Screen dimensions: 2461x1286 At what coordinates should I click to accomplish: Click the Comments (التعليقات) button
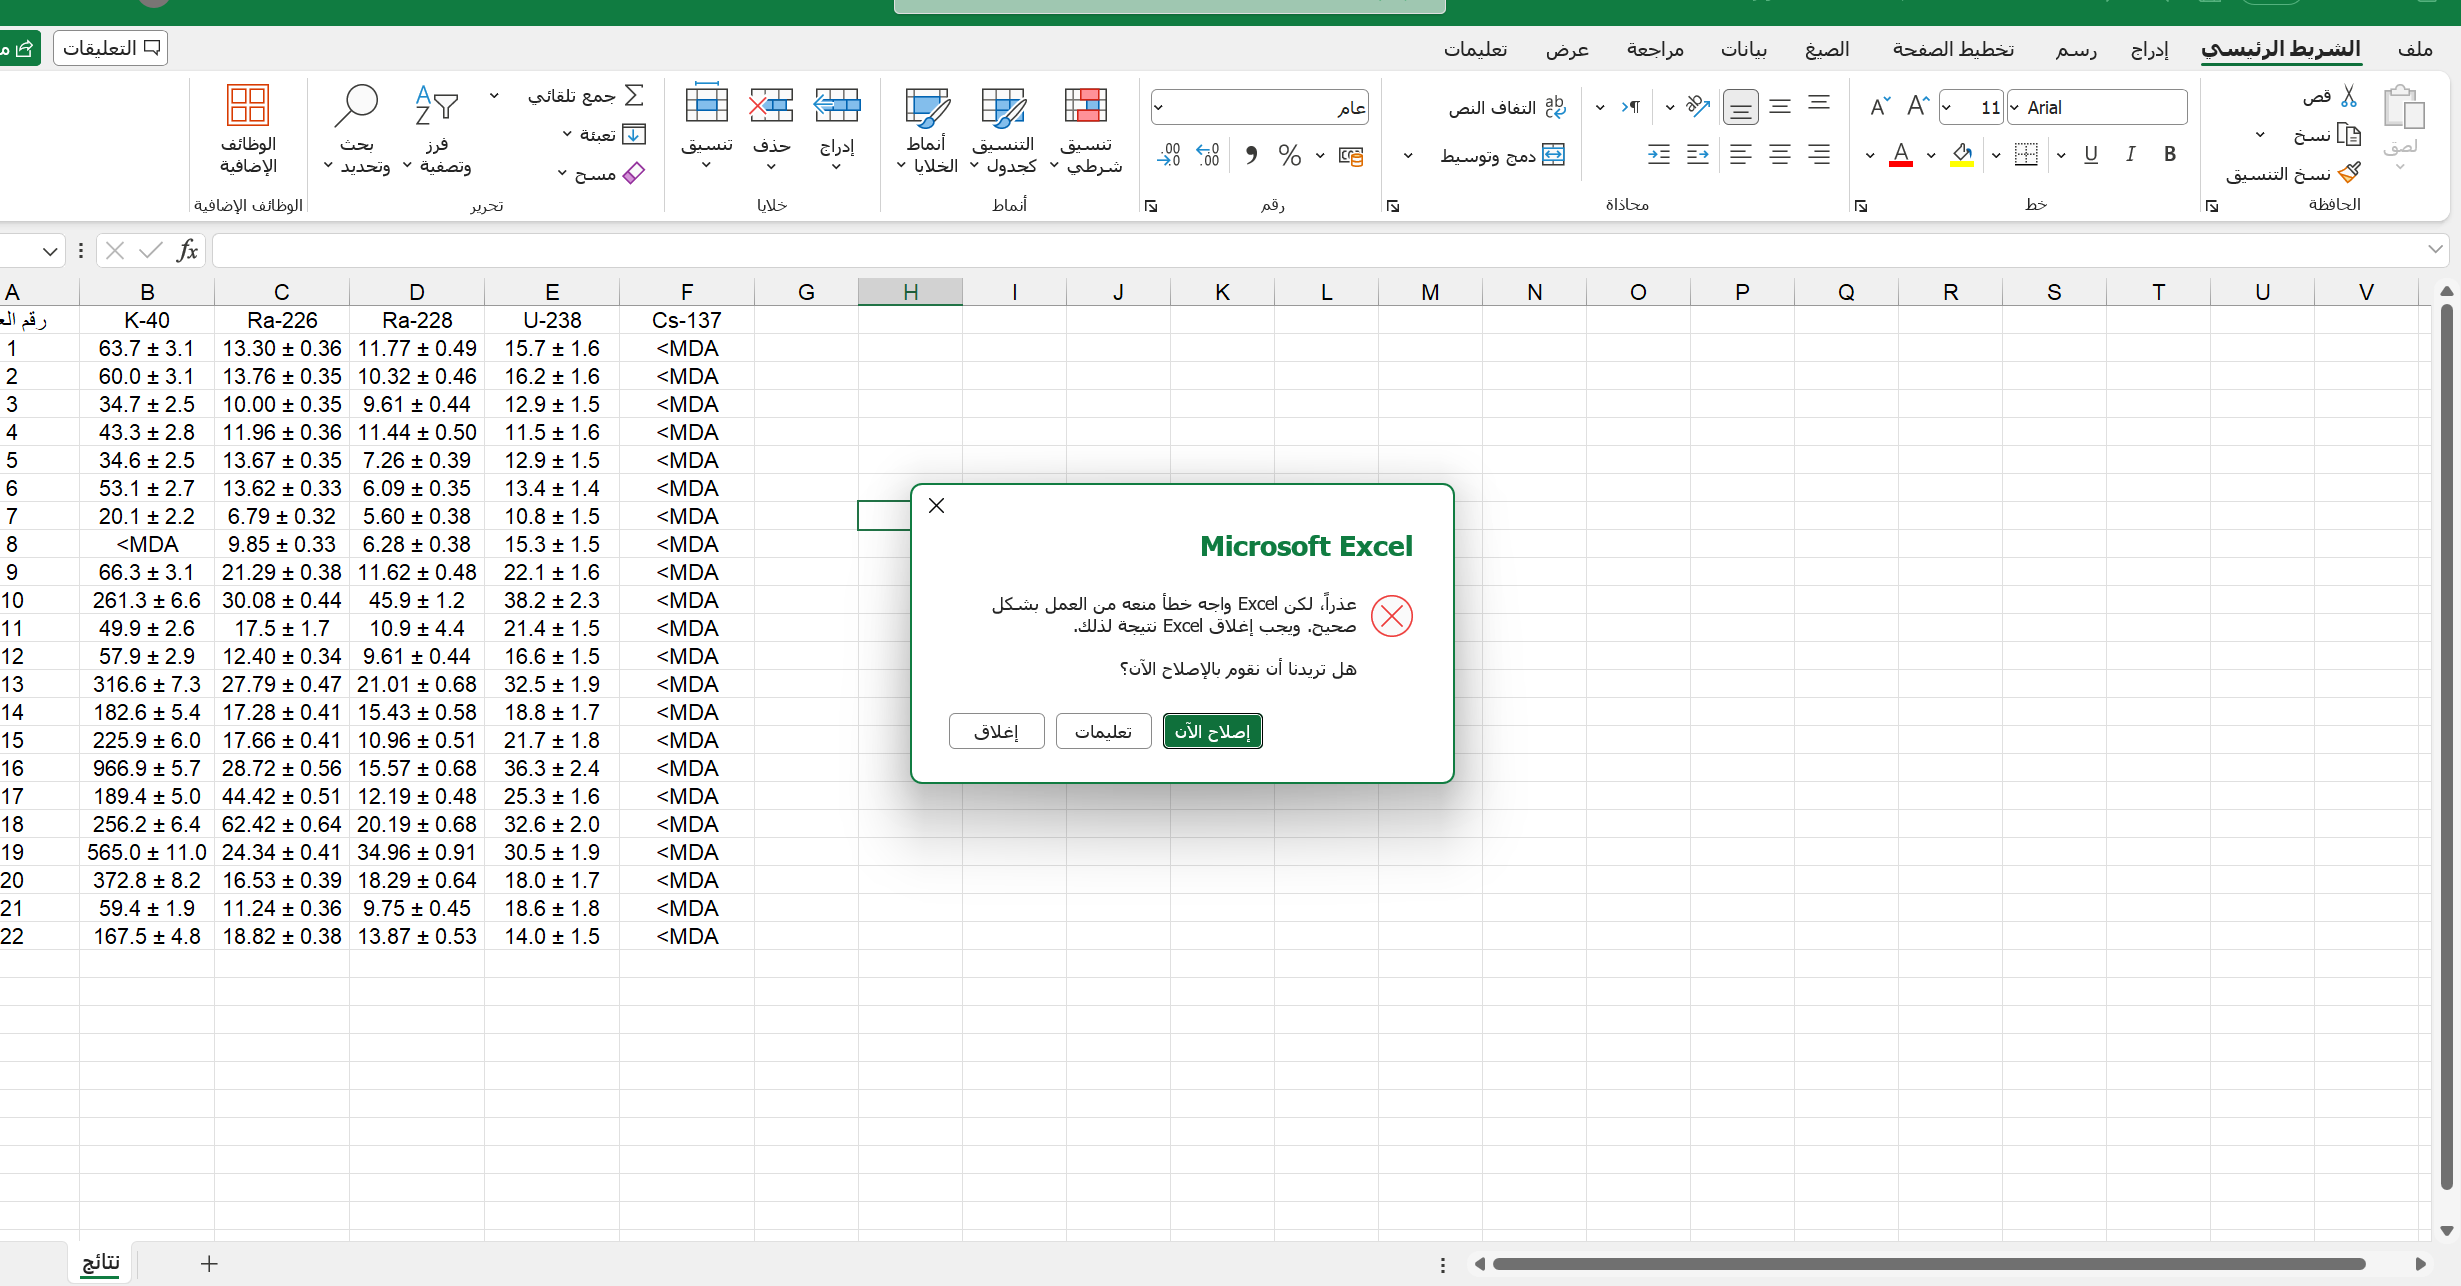(110, 48)
